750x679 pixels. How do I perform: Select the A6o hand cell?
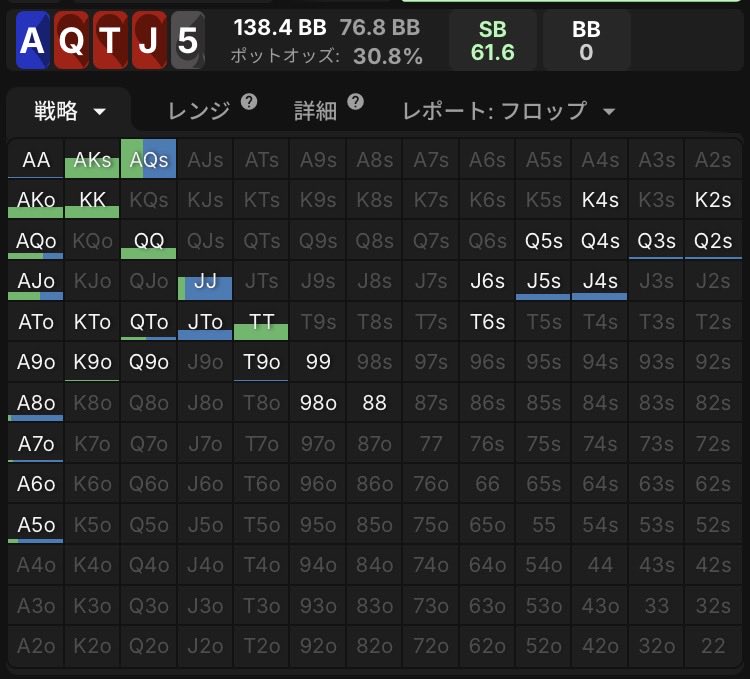pos(35,483)
